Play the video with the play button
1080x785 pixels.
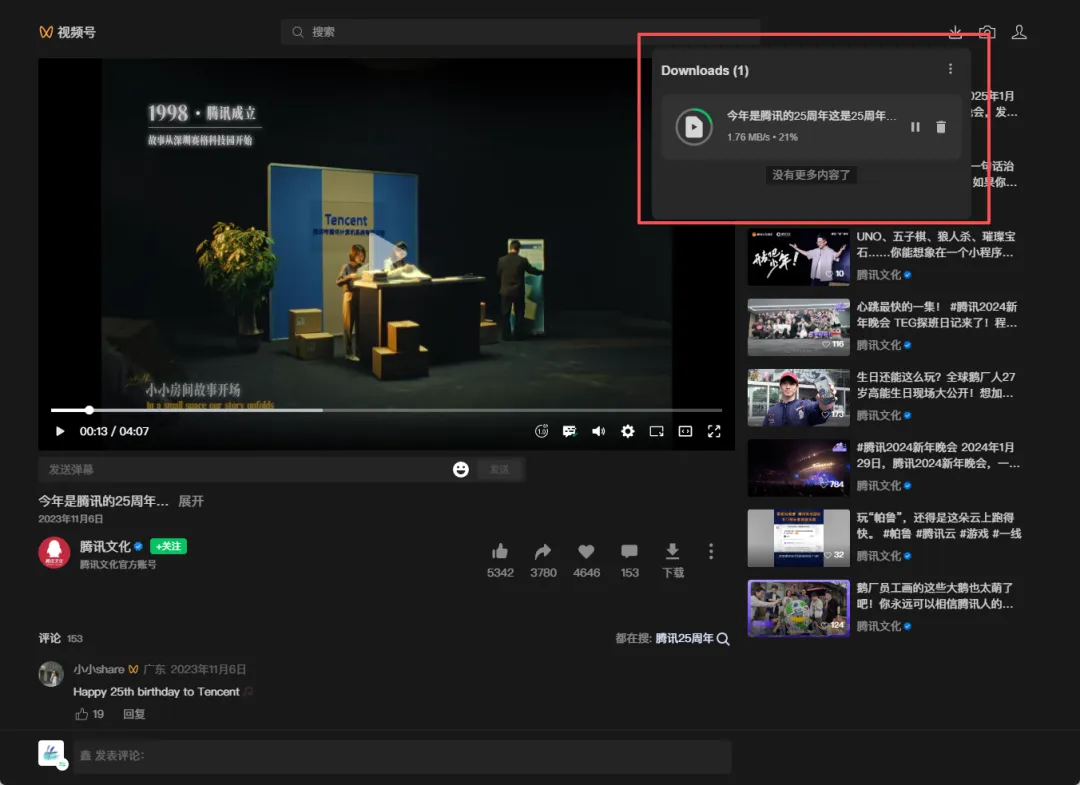pyautogui.click(x=60, y=431)
